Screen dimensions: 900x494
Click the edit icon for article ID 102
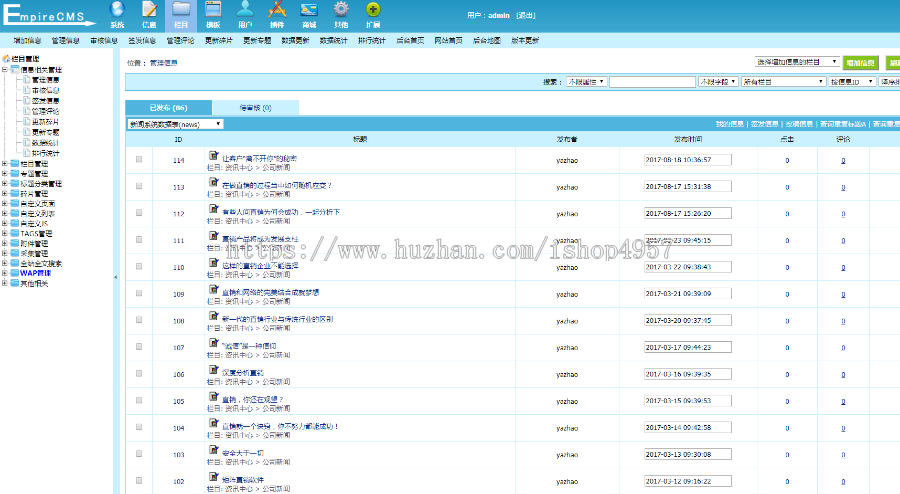214,477
